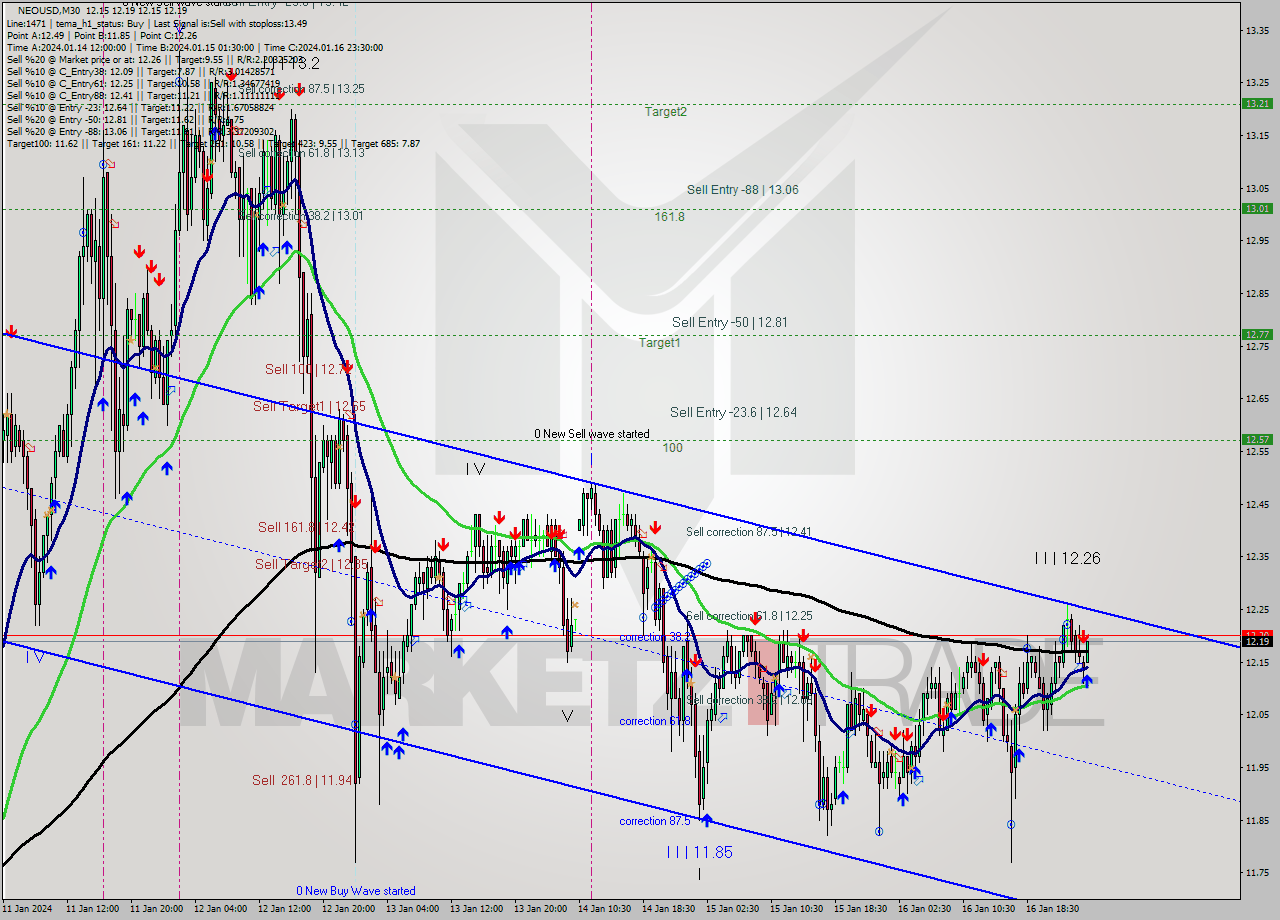The width and height of the screenshot is (1280, 920).
Task: Click '12 Jan 04:00' on the time axis
Action: (x=219, y=909)
